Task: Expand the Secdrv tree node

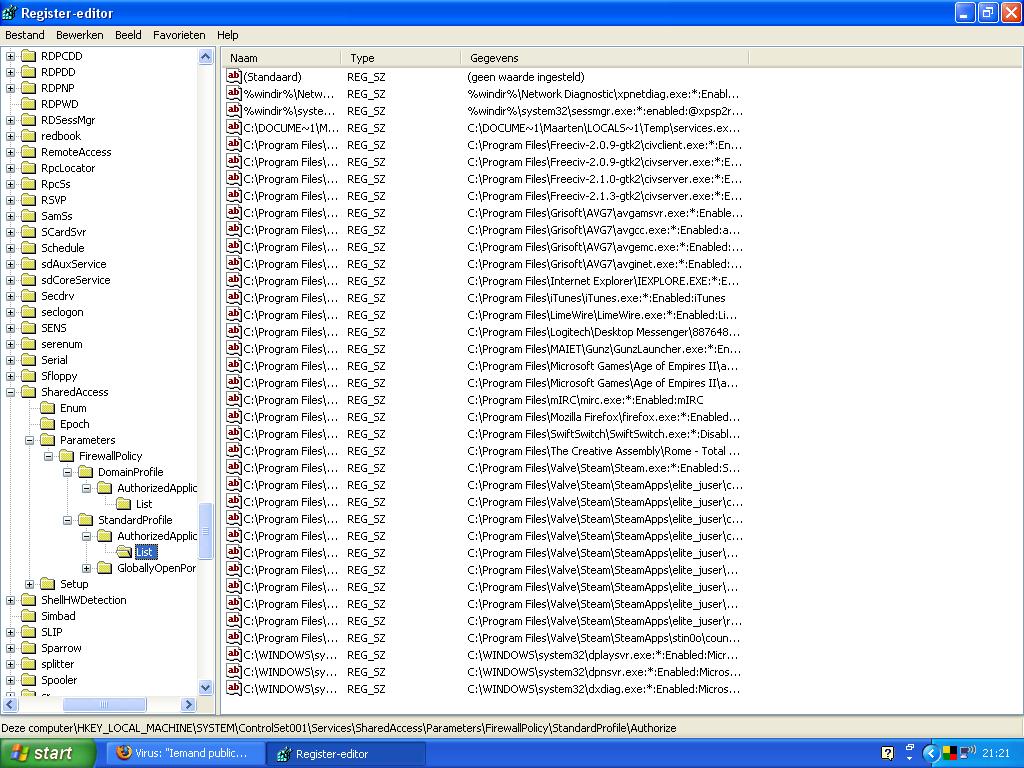Action: (x=10, y=296)
